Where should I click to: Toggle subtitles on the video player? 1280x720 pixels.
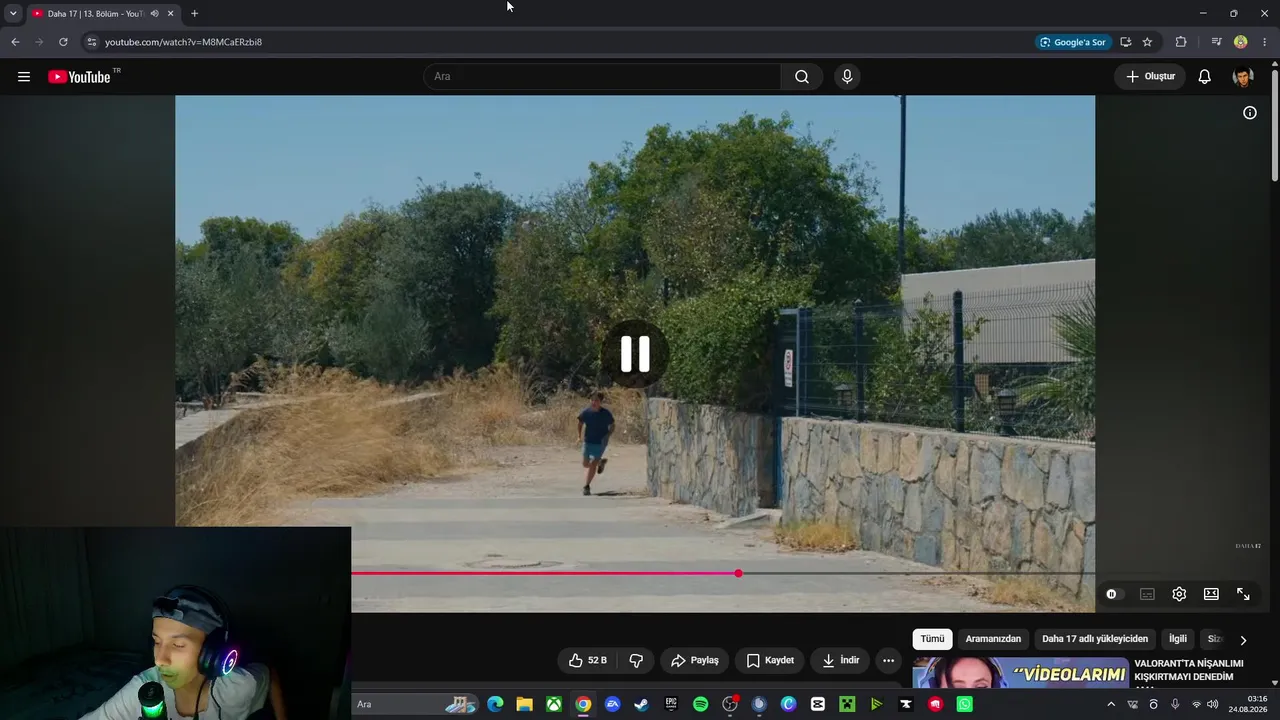coord(1147,594)
